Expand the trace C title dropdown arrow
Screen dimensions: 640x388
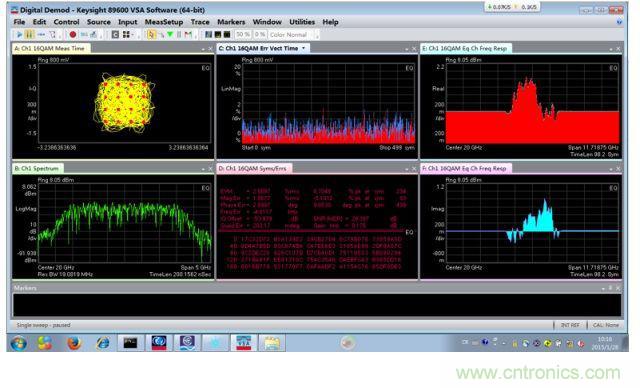click(303, 48)
